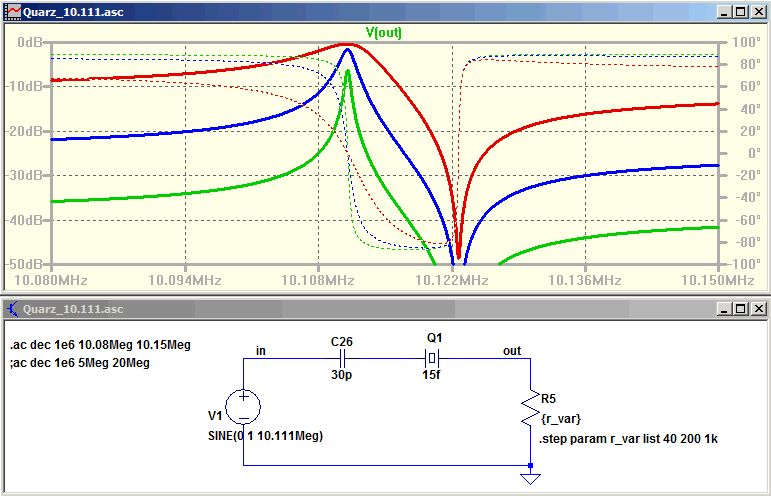Viewport: 771px width, 496px height.
Task: Click the waveform window icon in plot title bar
Action: 12,12
